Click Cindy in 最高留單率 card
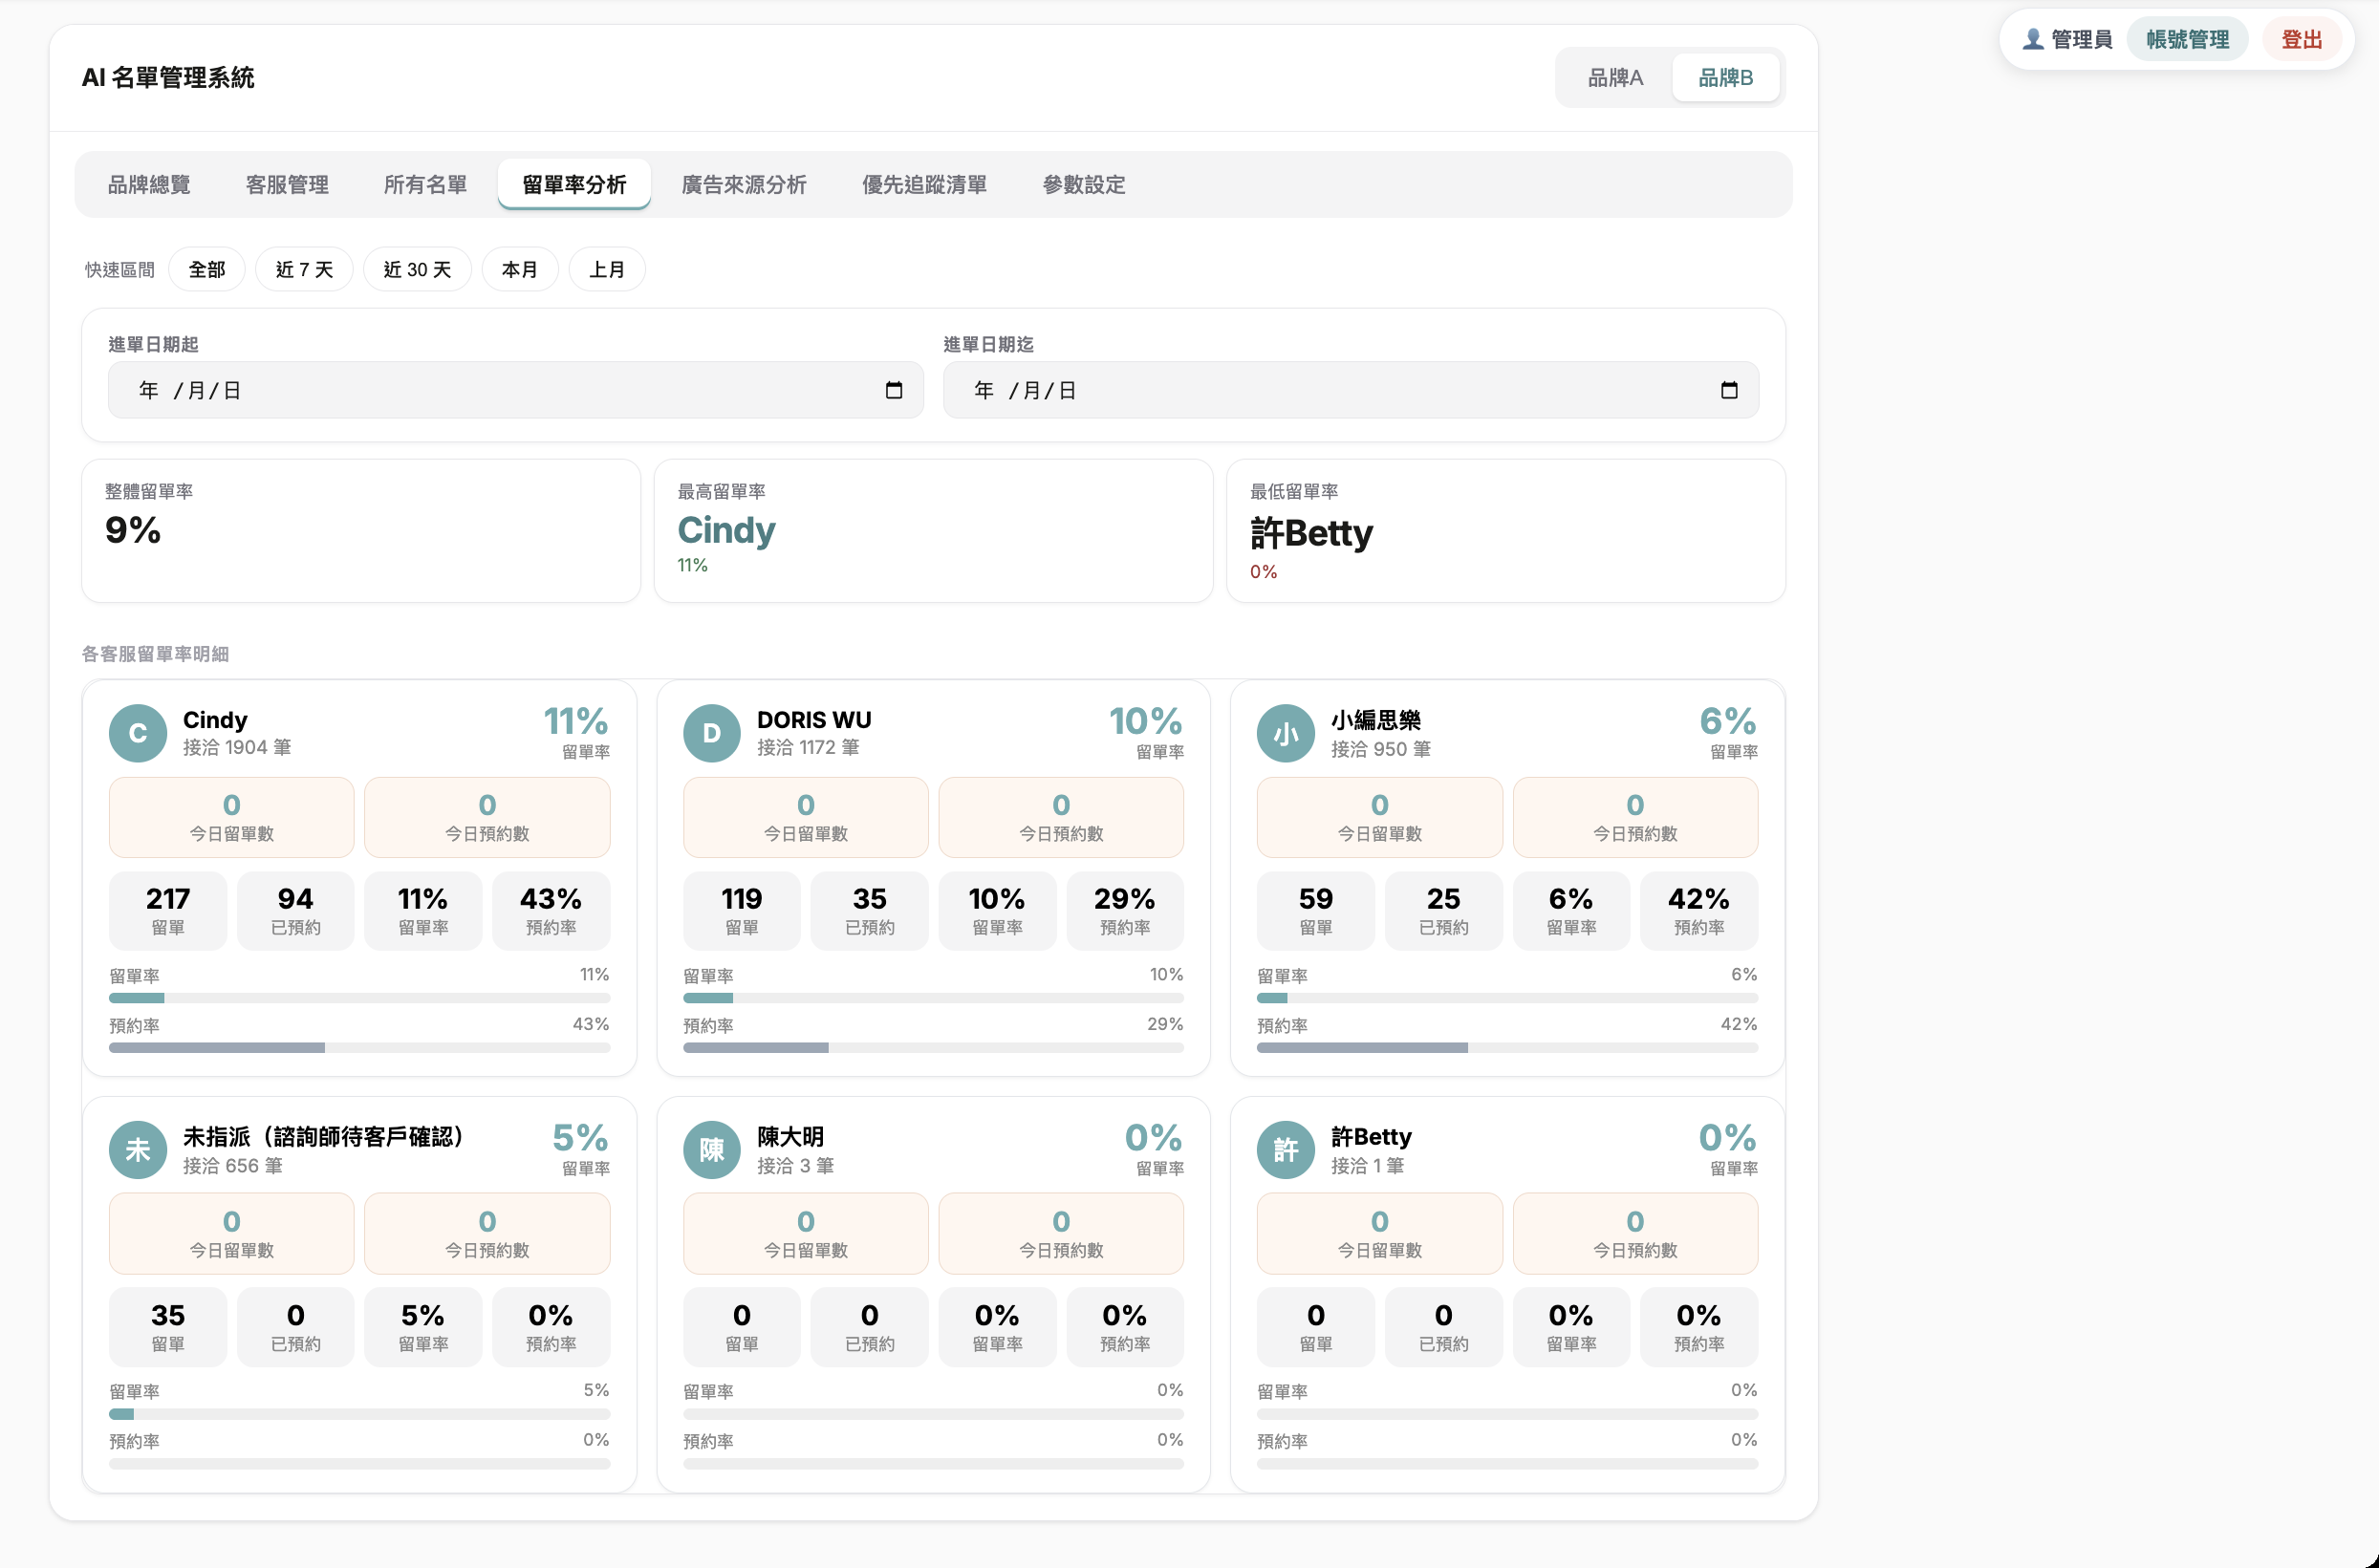 point(726,530)
